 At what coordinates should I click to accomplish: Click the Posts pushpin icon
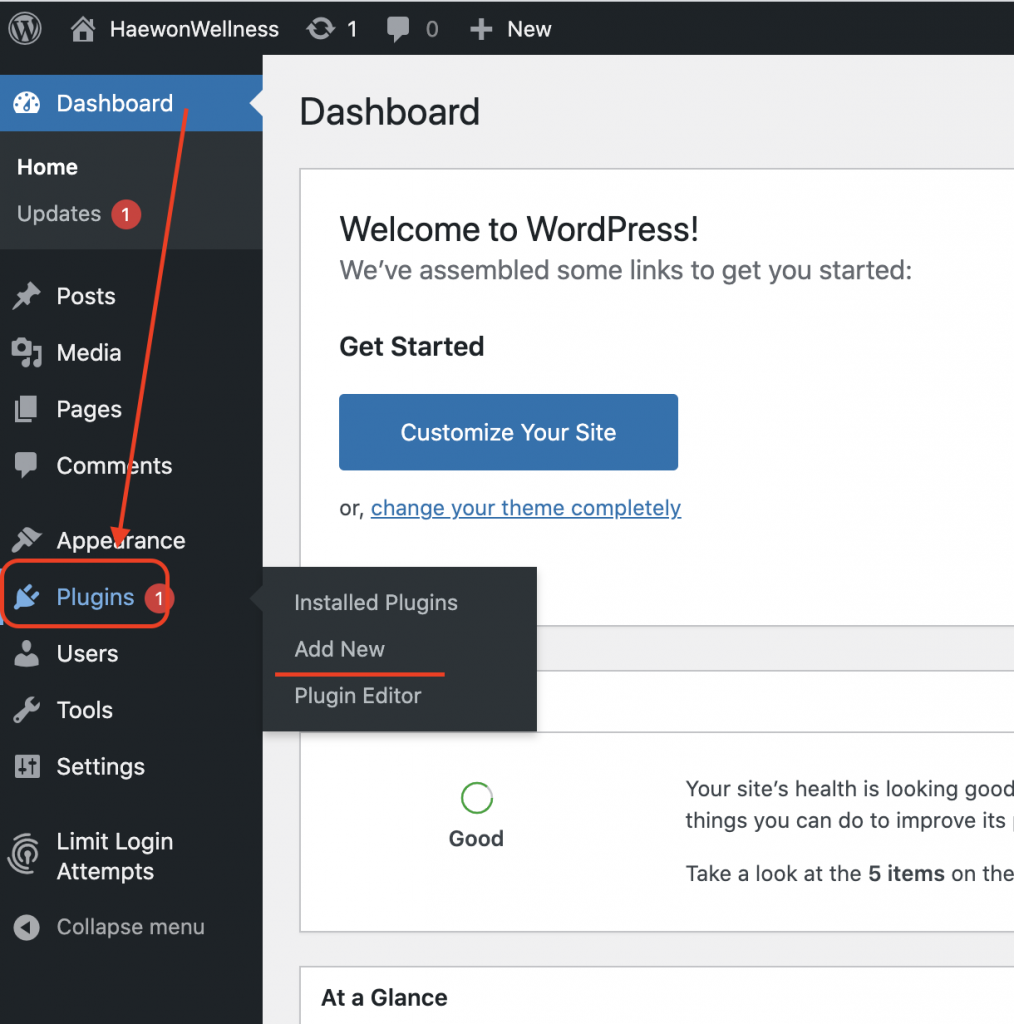click(x=26, y=296)
